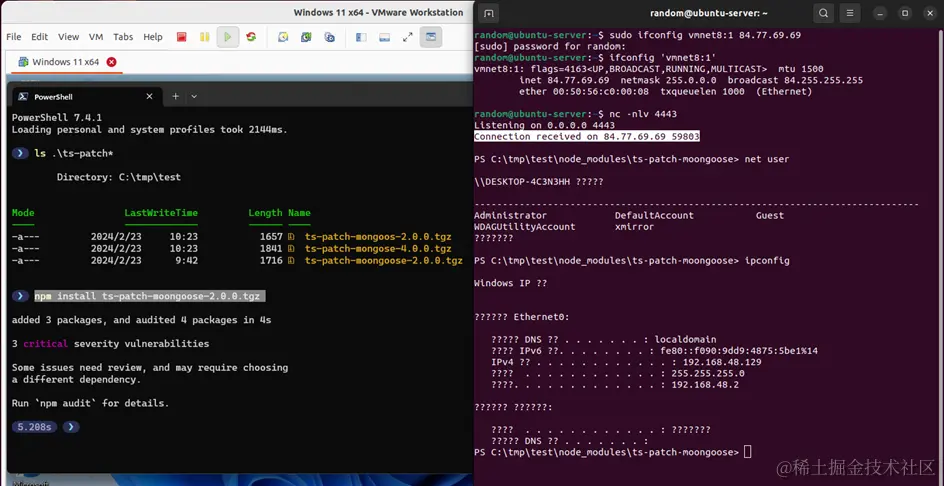The height and width of the screenshot is (486, 944).
Task: Close the Ubuntu terminal window
Action: (x=928, y=13)
